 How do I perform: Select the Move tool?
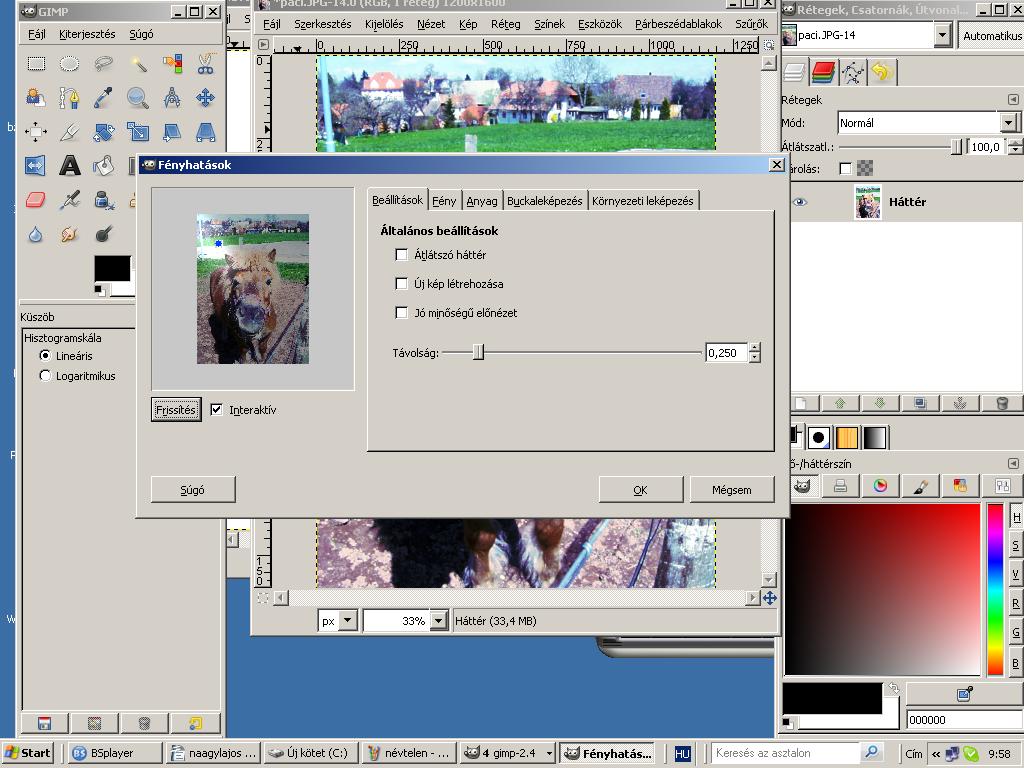click(x=205, y=98)
